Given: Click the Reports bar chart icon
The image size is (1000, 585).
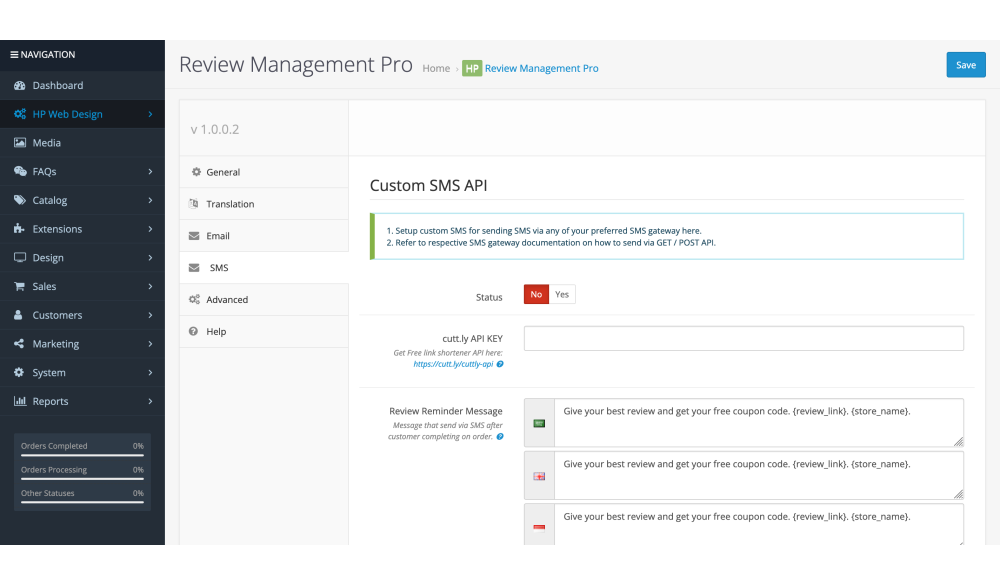Looking at the screenshot, I should point(20,401).
